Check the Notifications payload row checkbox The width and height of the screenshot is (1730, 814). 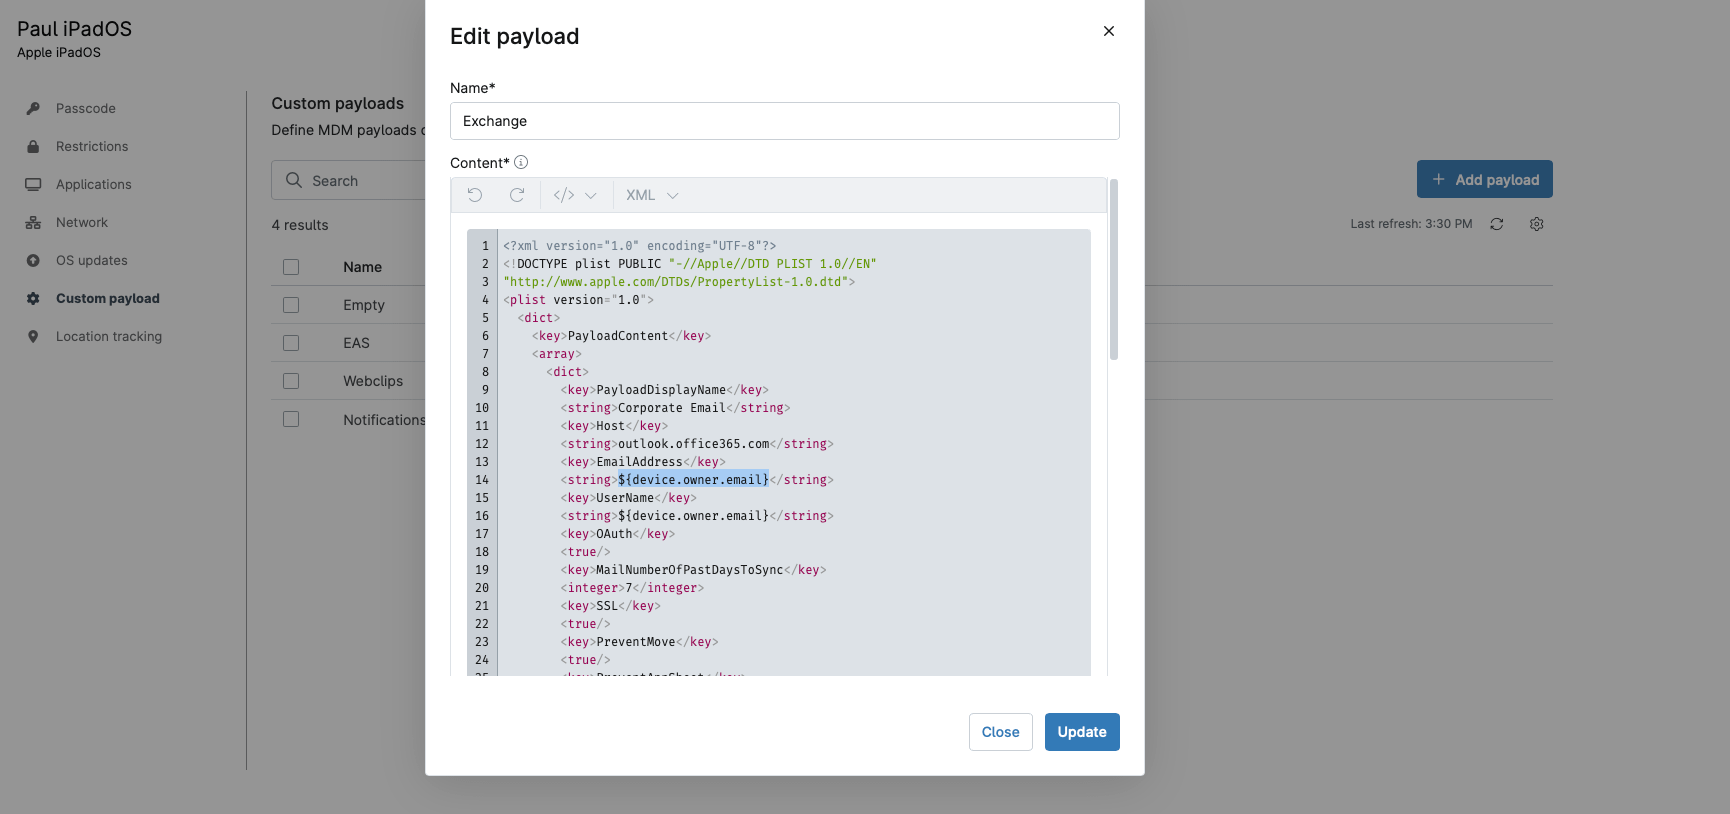291,419
